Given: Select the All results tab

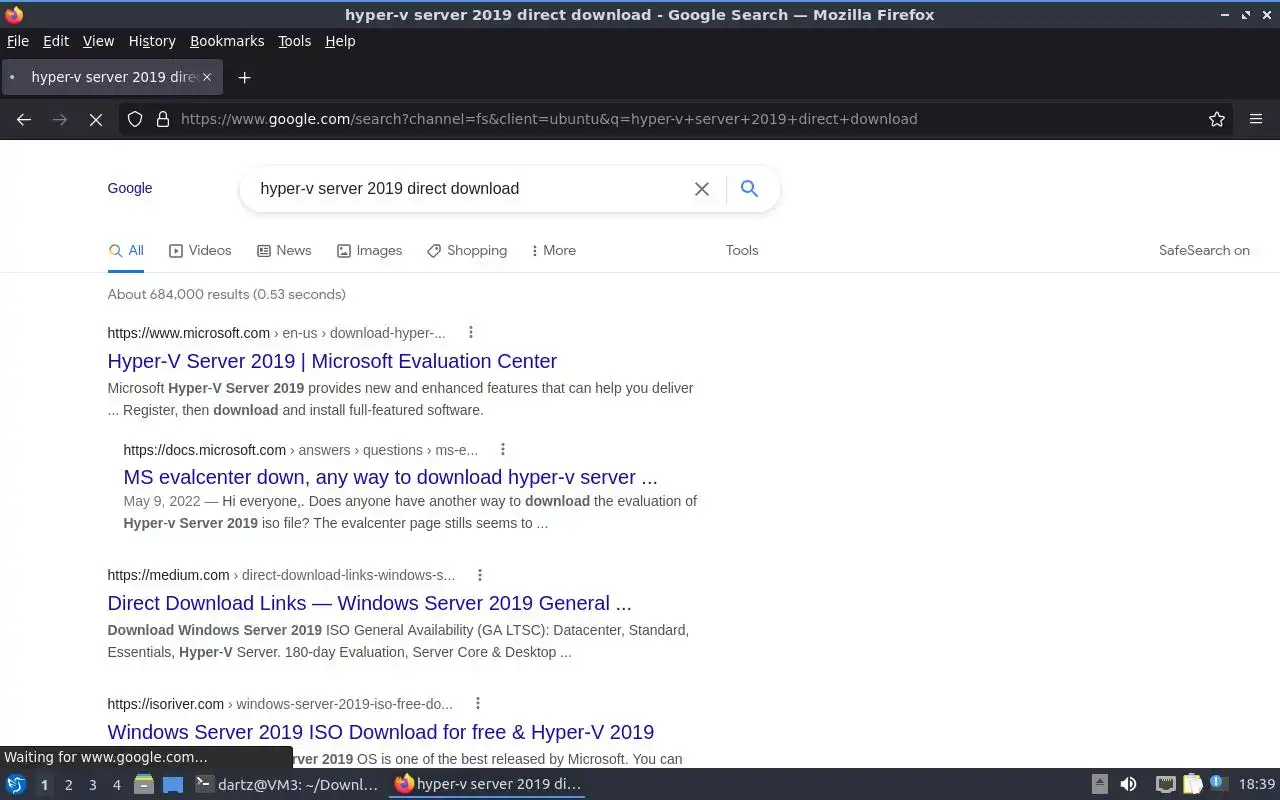Looking at the screenshot, I should (x=127, y=251).
